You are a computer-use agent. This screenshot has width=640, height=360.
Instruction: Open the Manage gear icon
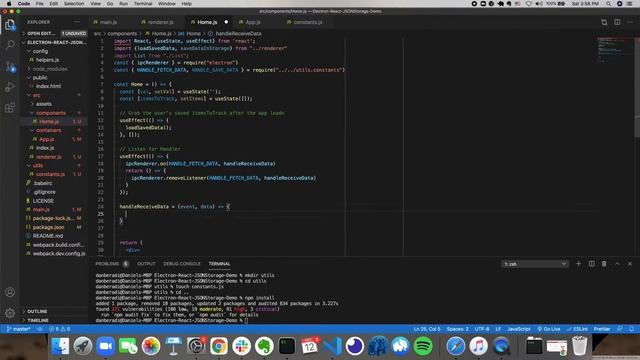coord(10,313)
